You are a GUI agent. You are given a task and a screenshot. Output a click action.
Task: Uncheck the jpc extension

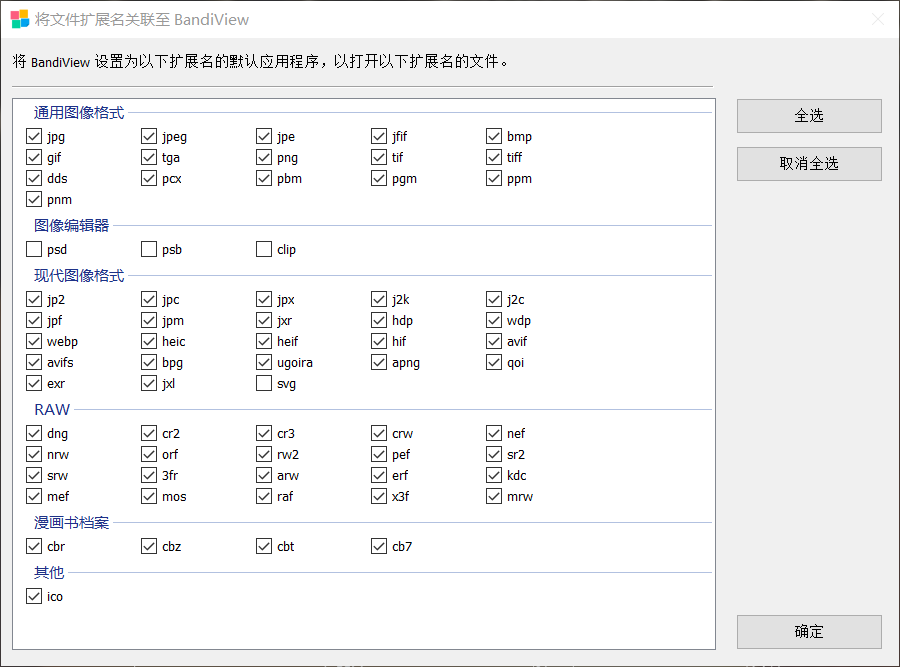[149, 299]
